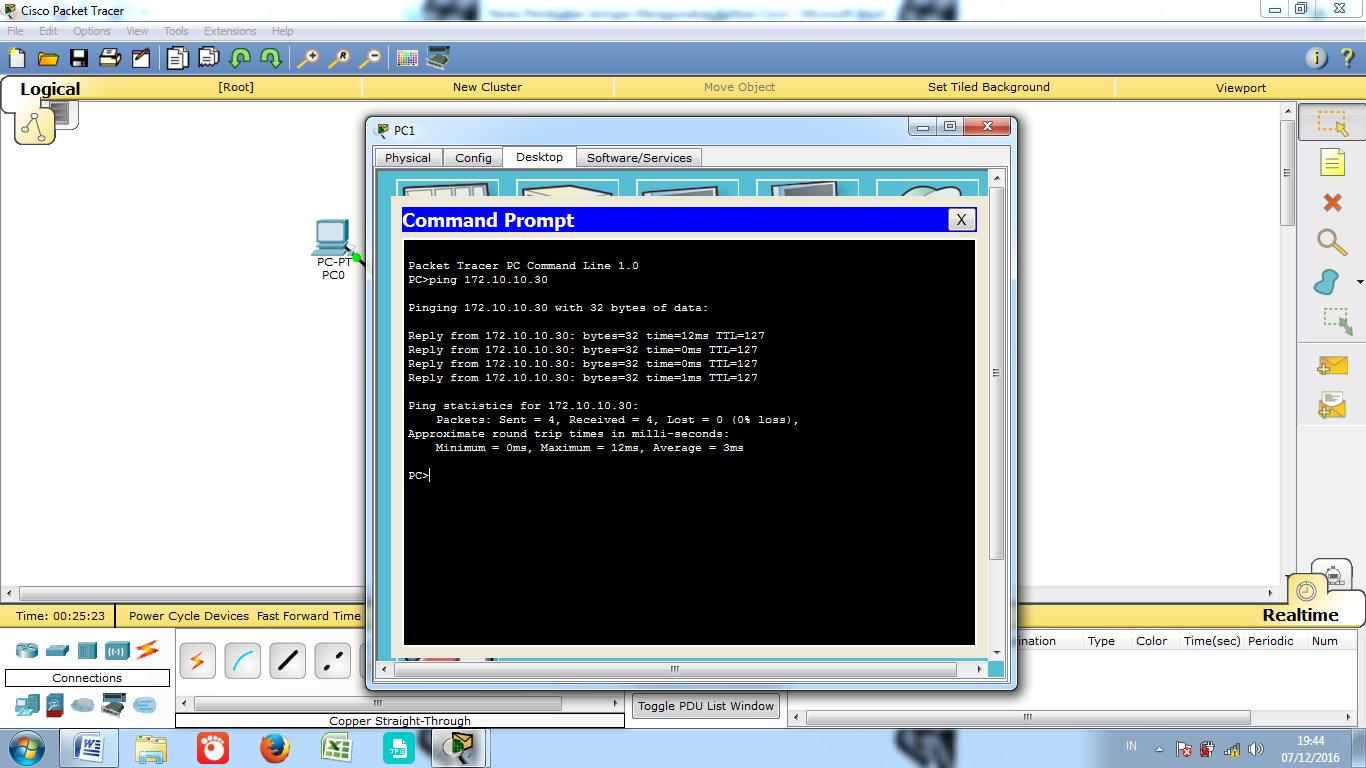Click the [Root] label in the bar
The height and width of the screenshot is (768, 1366).
click(x=236, y=87)
